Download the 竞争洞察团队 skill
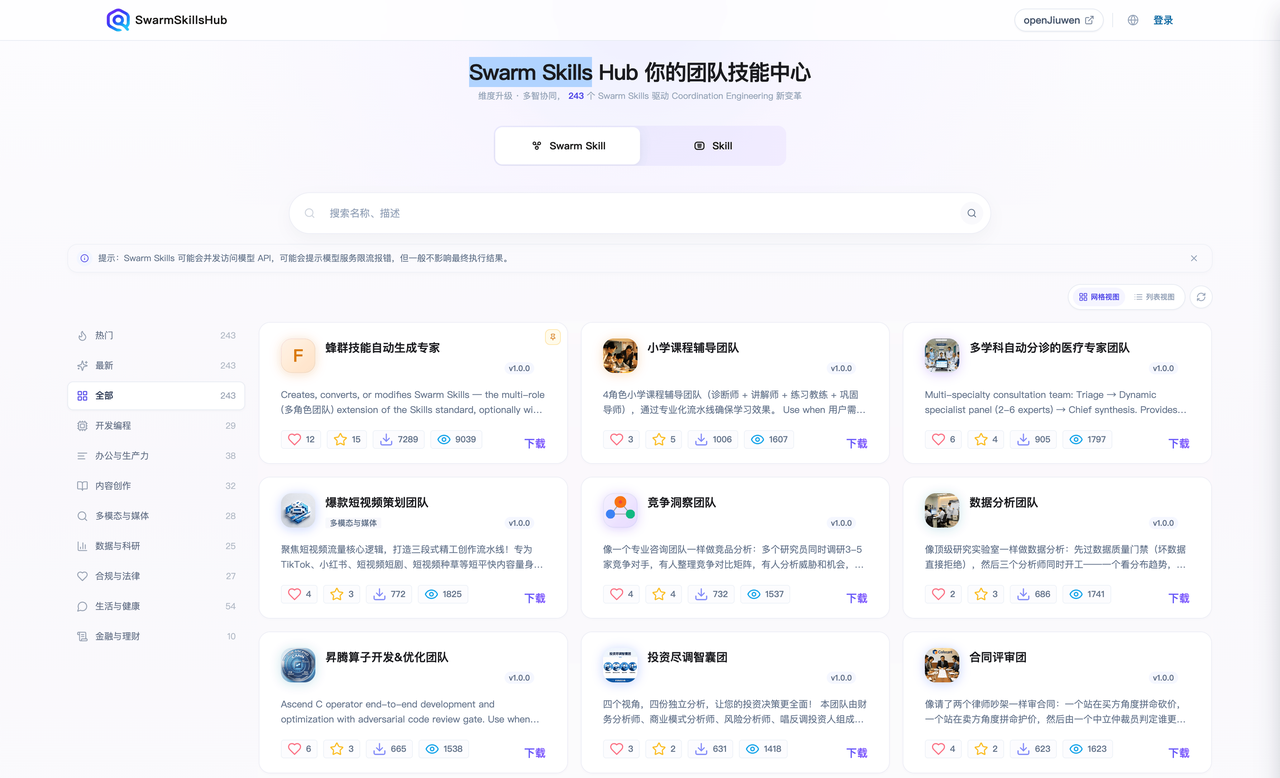The image size is (1280, 778). point(857,598)
